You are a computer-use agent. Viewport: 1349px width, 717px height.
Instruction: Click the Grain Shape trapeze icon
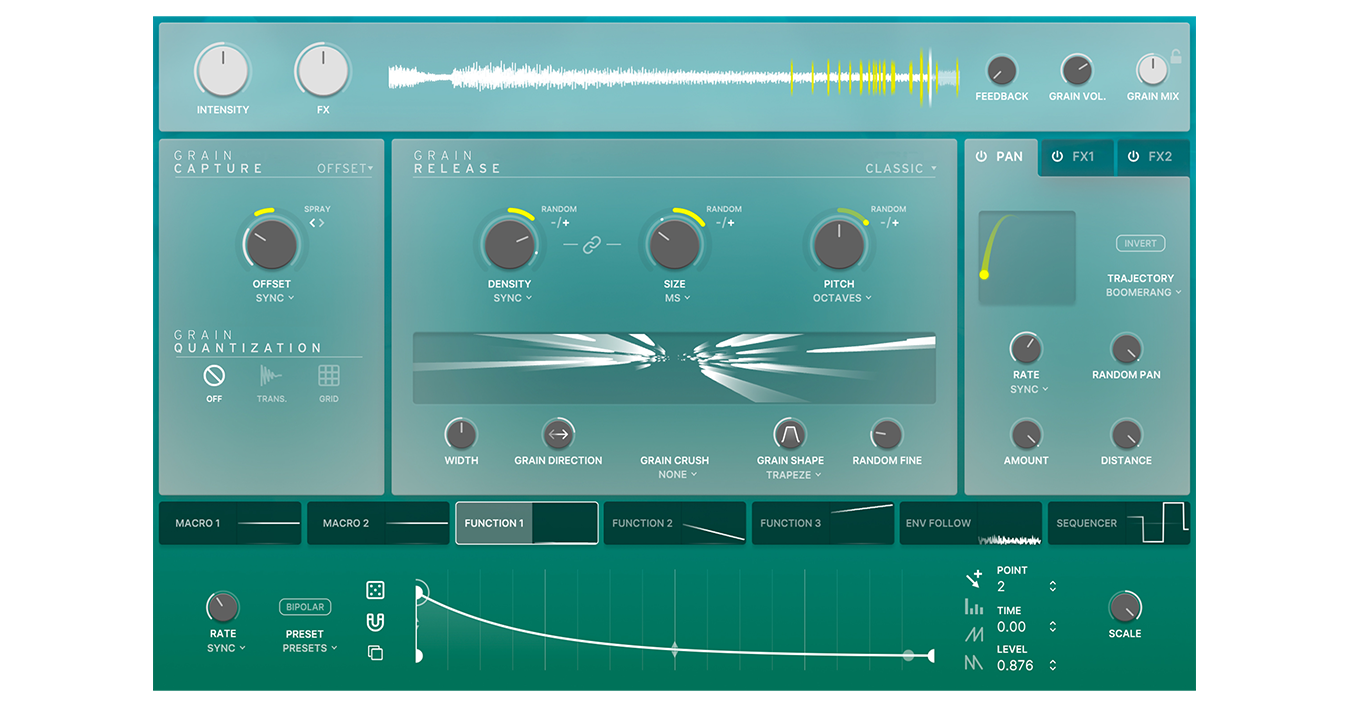pos(790,434)
